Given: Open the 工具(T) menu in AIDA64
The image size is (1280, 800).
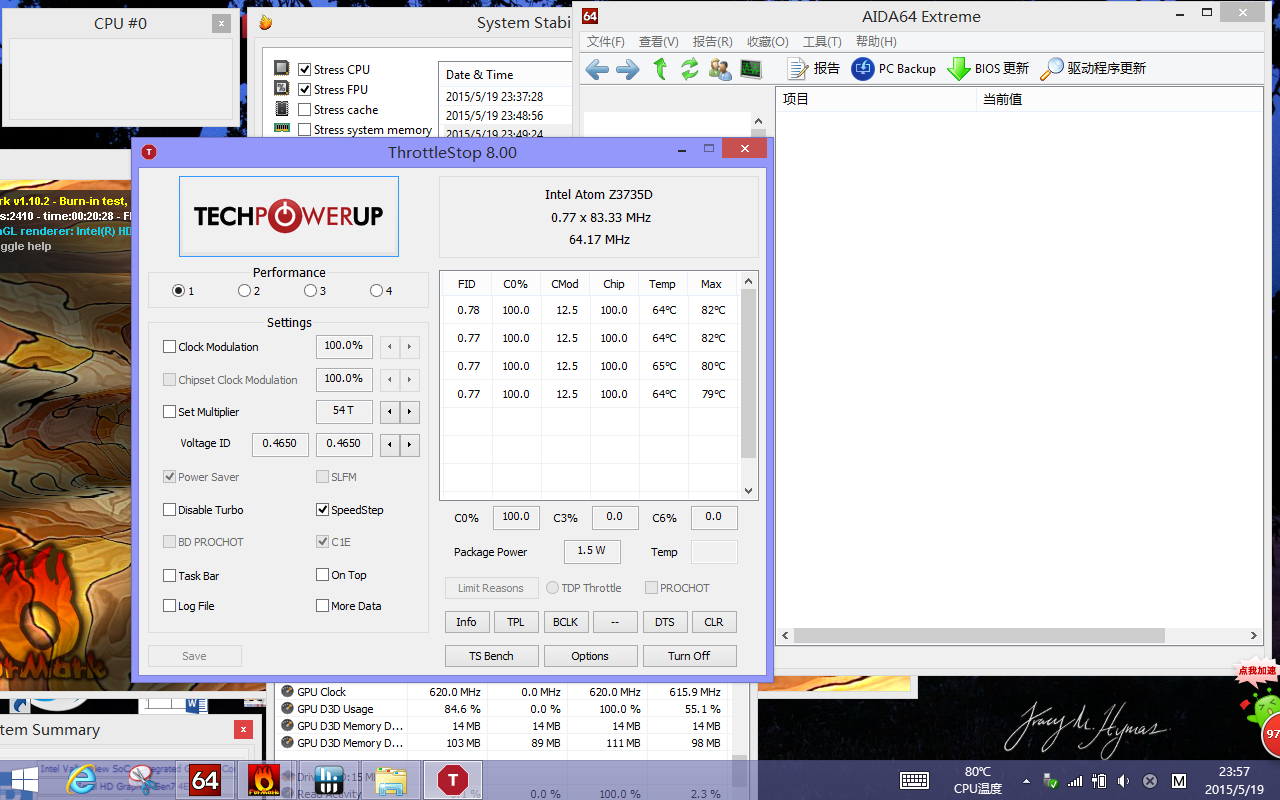Looking at the screenshot, I should (822, 42).
